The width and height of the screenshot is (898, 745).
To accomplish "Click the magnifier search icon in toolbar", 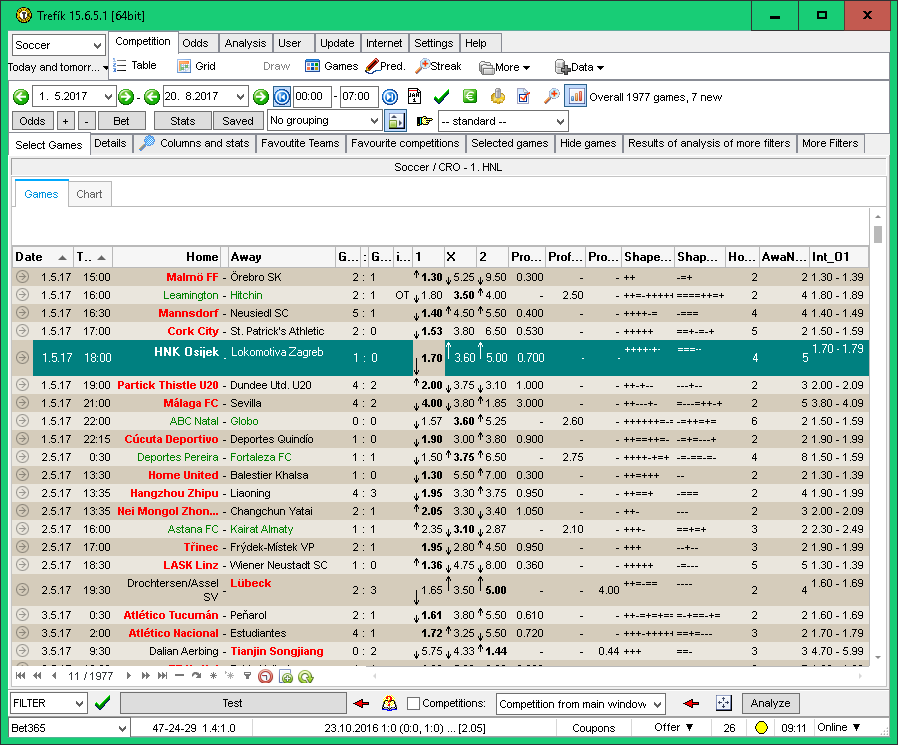I will coord(551,97).
